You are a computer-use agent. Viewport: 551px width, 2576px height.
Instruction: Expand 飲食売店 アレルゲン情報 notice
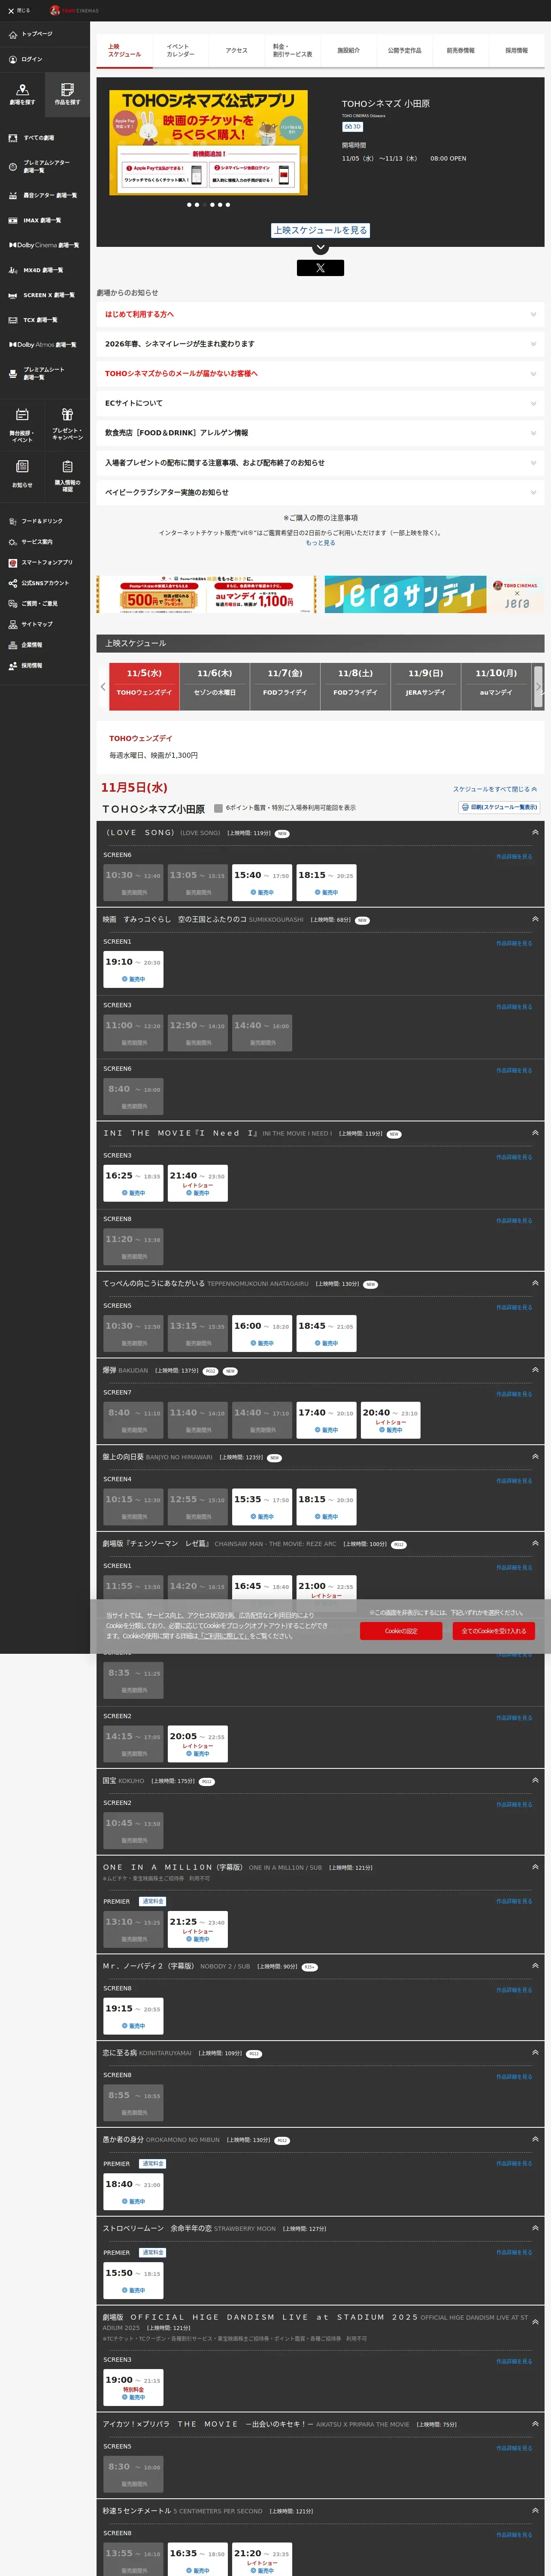[x=320, y=433]
